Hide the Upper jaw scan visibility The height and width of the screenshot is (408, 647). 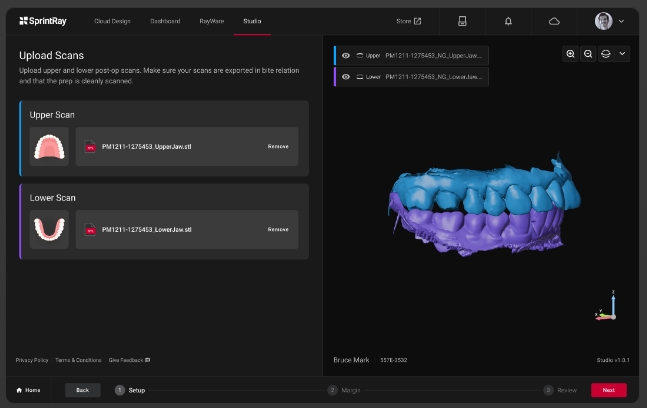346,56
